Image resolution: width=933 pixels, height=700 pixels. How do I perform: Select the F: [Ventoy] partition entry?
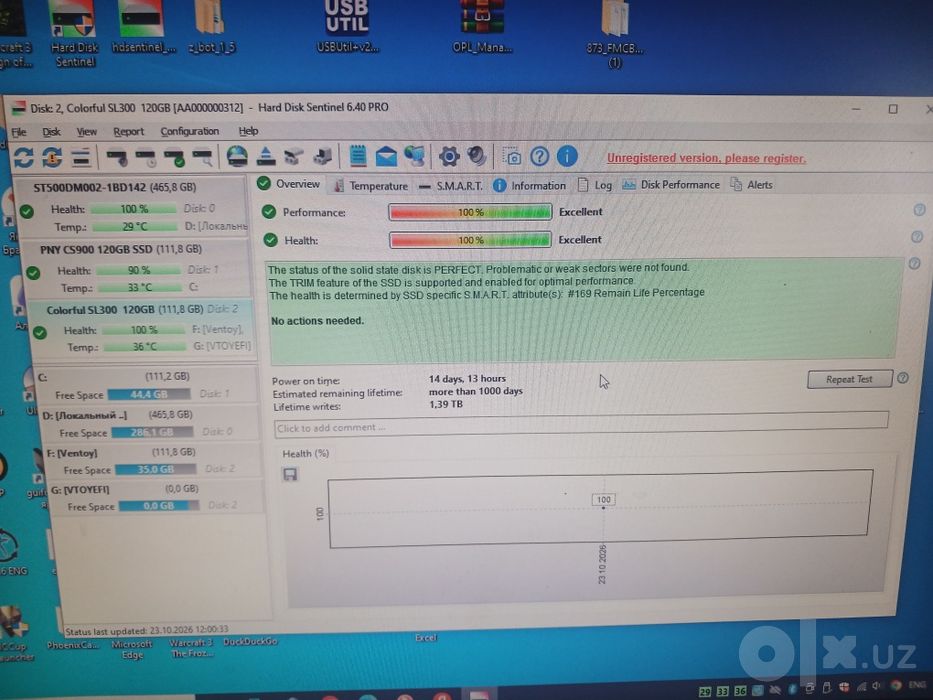[x=152, y=461]
